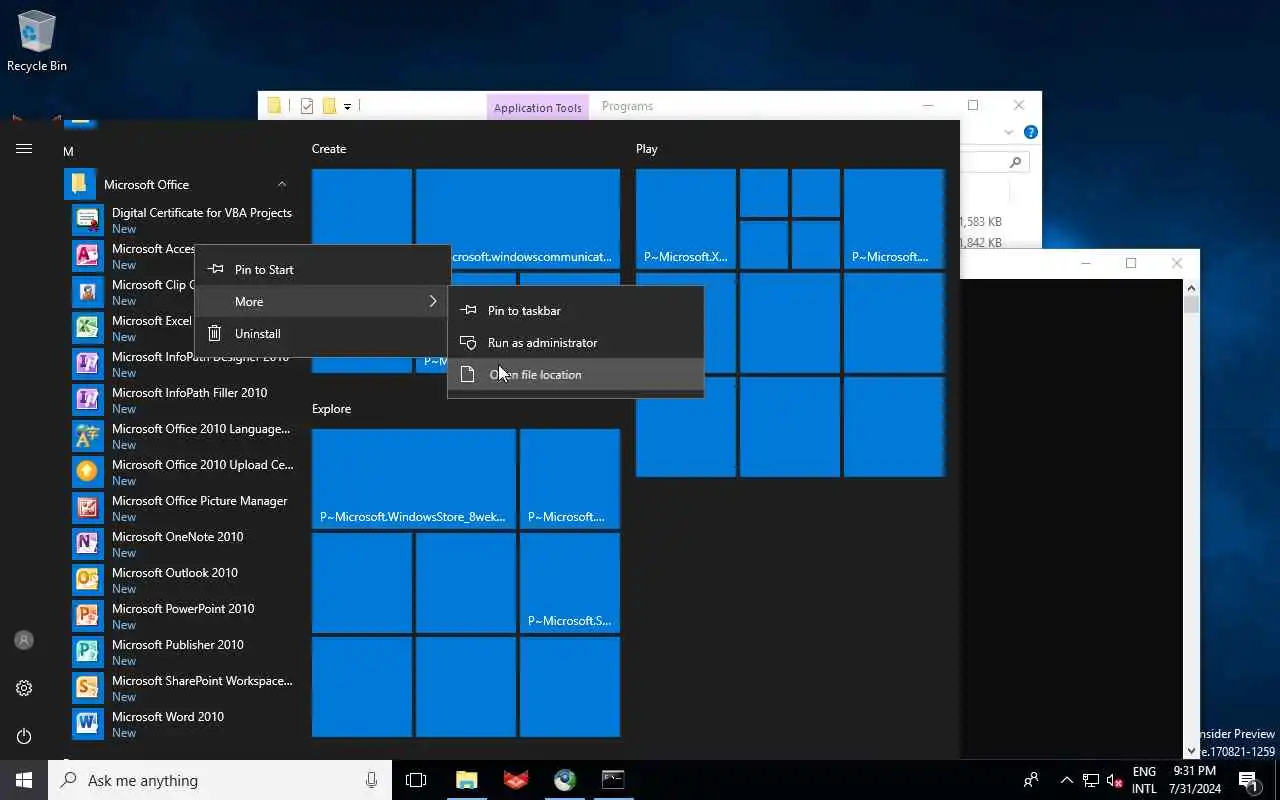Image resolution: width=1280 pixels, height=800 pixels.
Task: Click the Microsoft Excel app icon
Action: coord(88,328)
